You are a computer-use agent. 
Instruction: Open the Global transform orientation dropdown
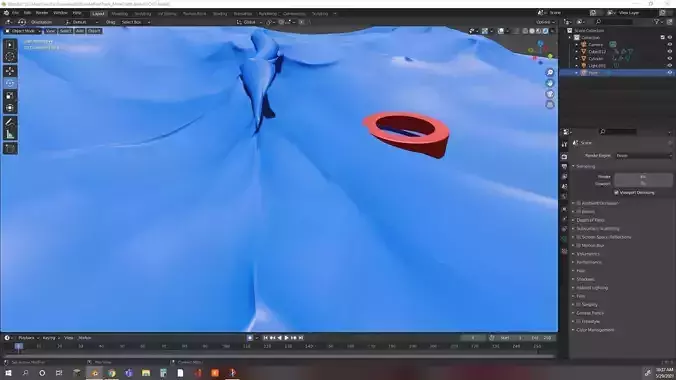249,22
